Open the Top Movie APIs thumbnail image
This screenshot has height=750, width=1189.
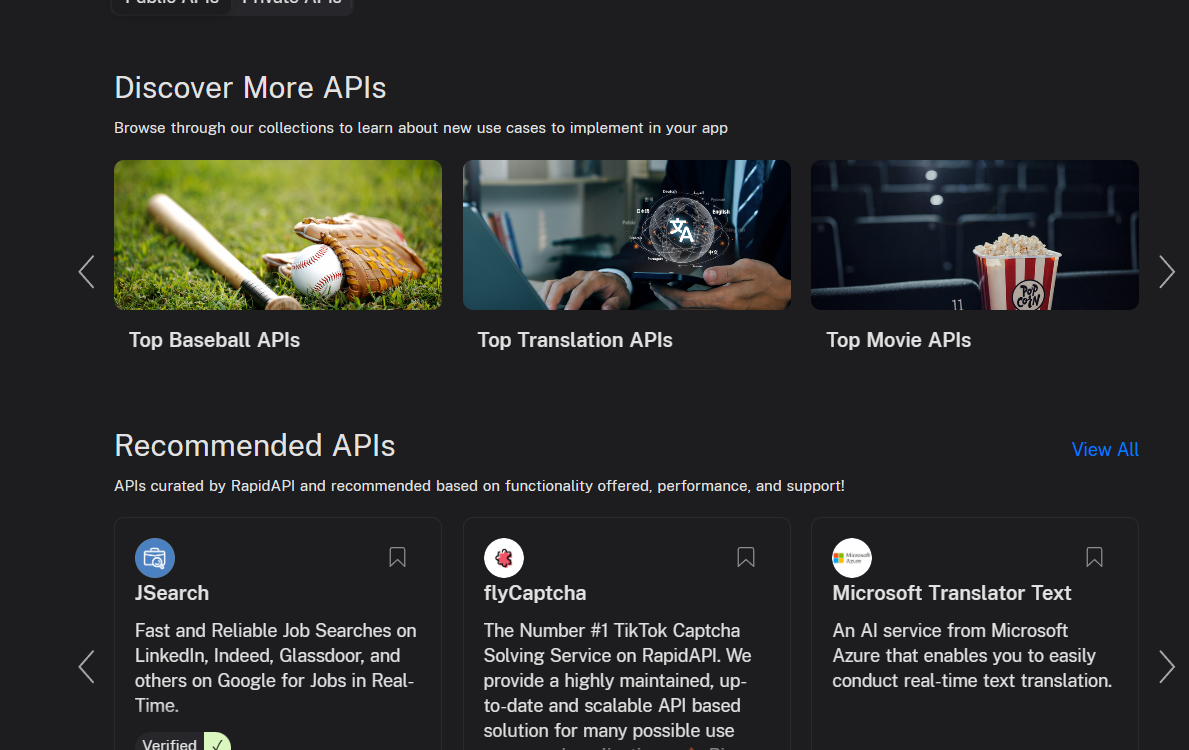[974, 234]
